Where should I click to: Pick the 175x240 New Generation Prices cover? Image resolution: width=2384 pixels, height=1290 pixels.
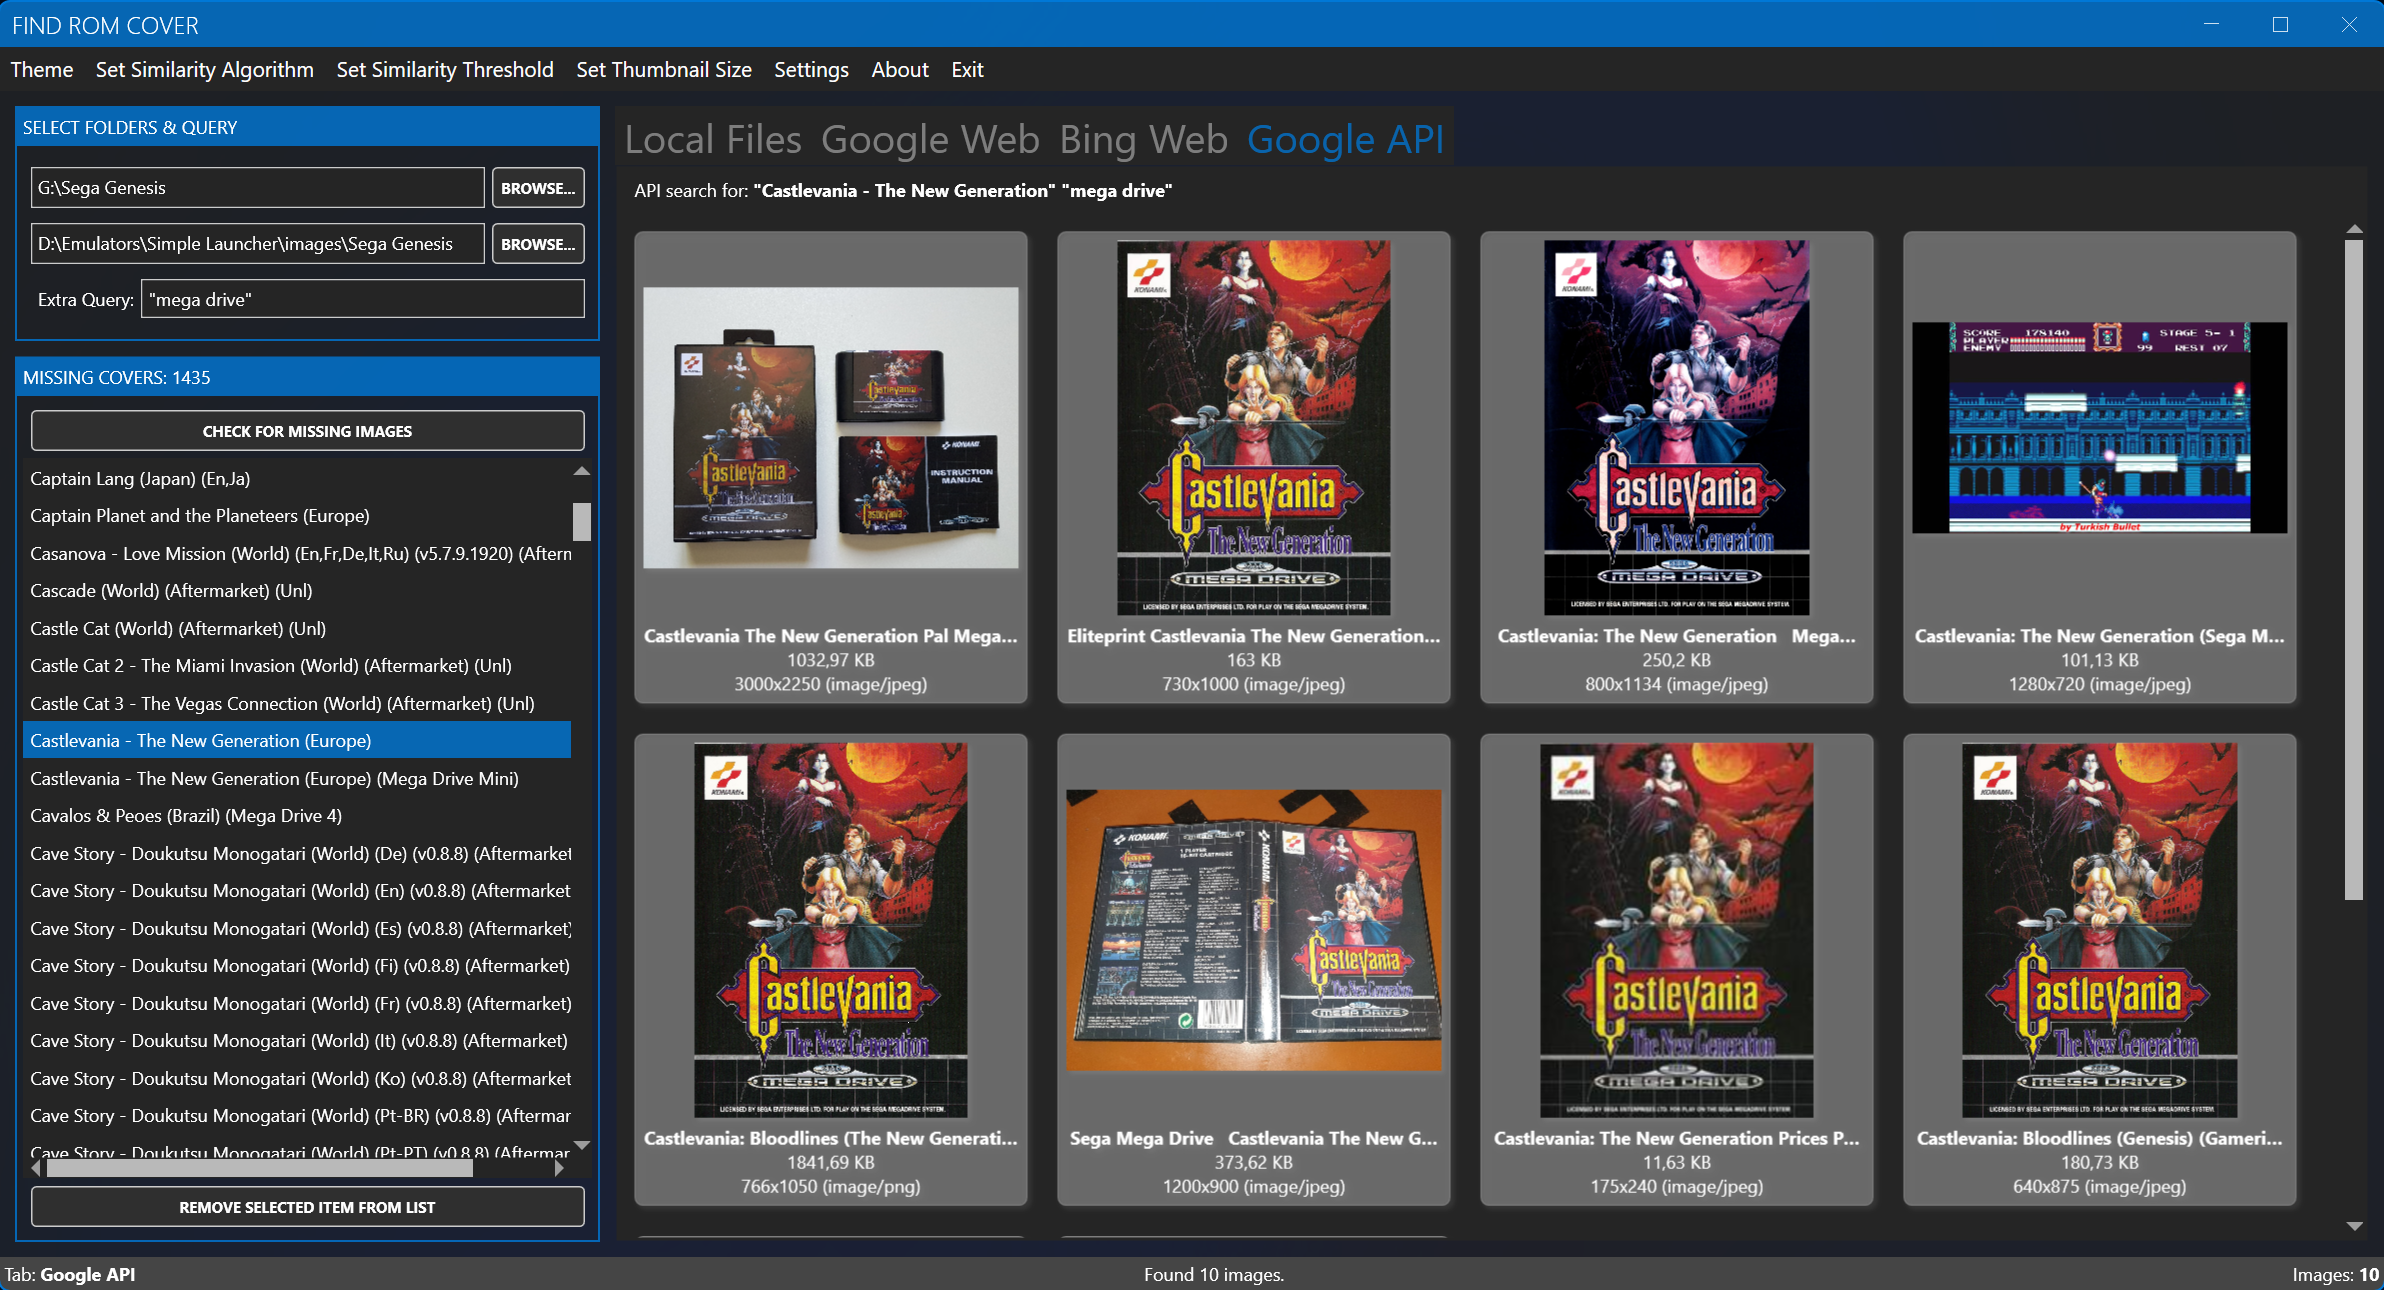(1677, 970)
